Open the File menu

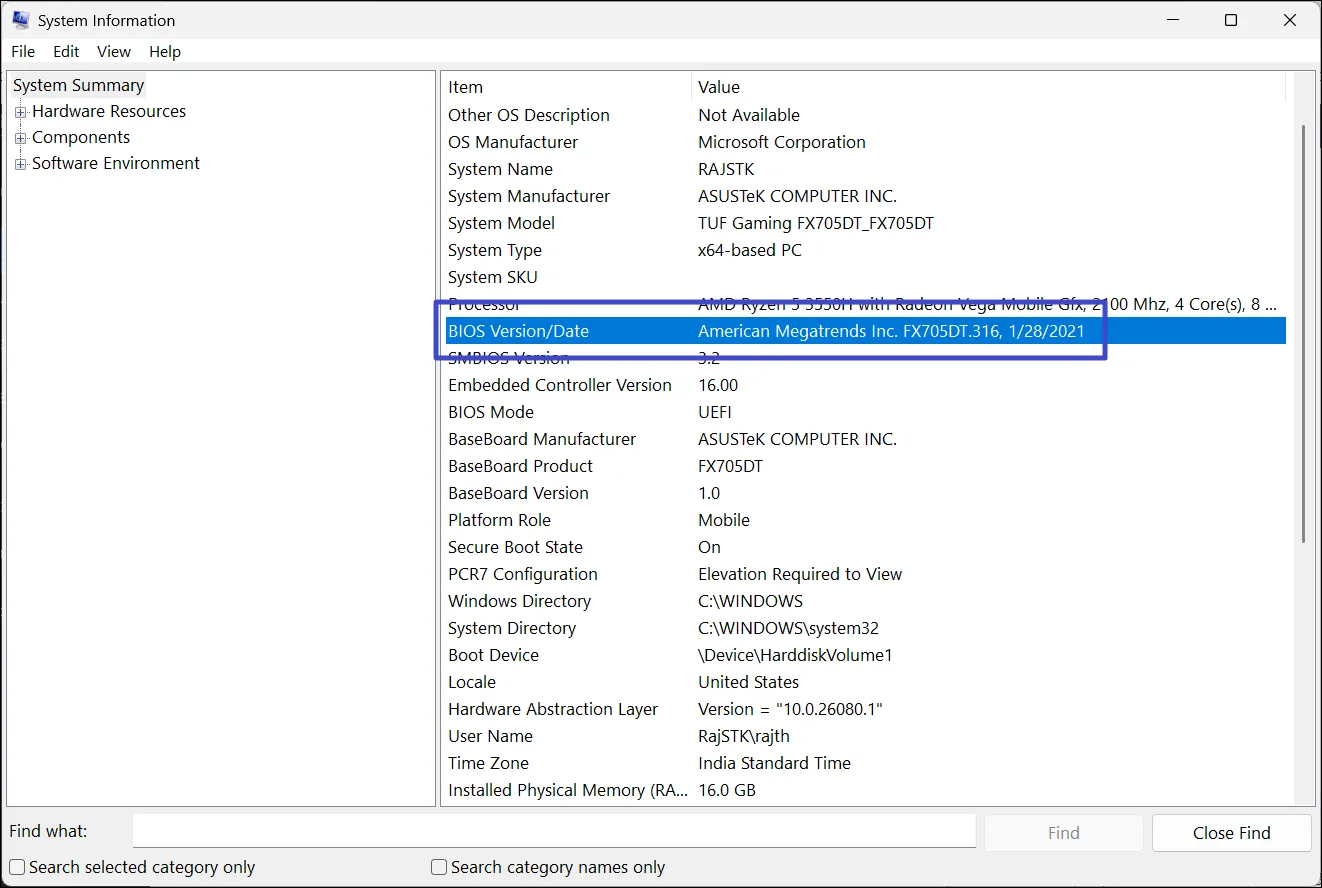(23, 52)
